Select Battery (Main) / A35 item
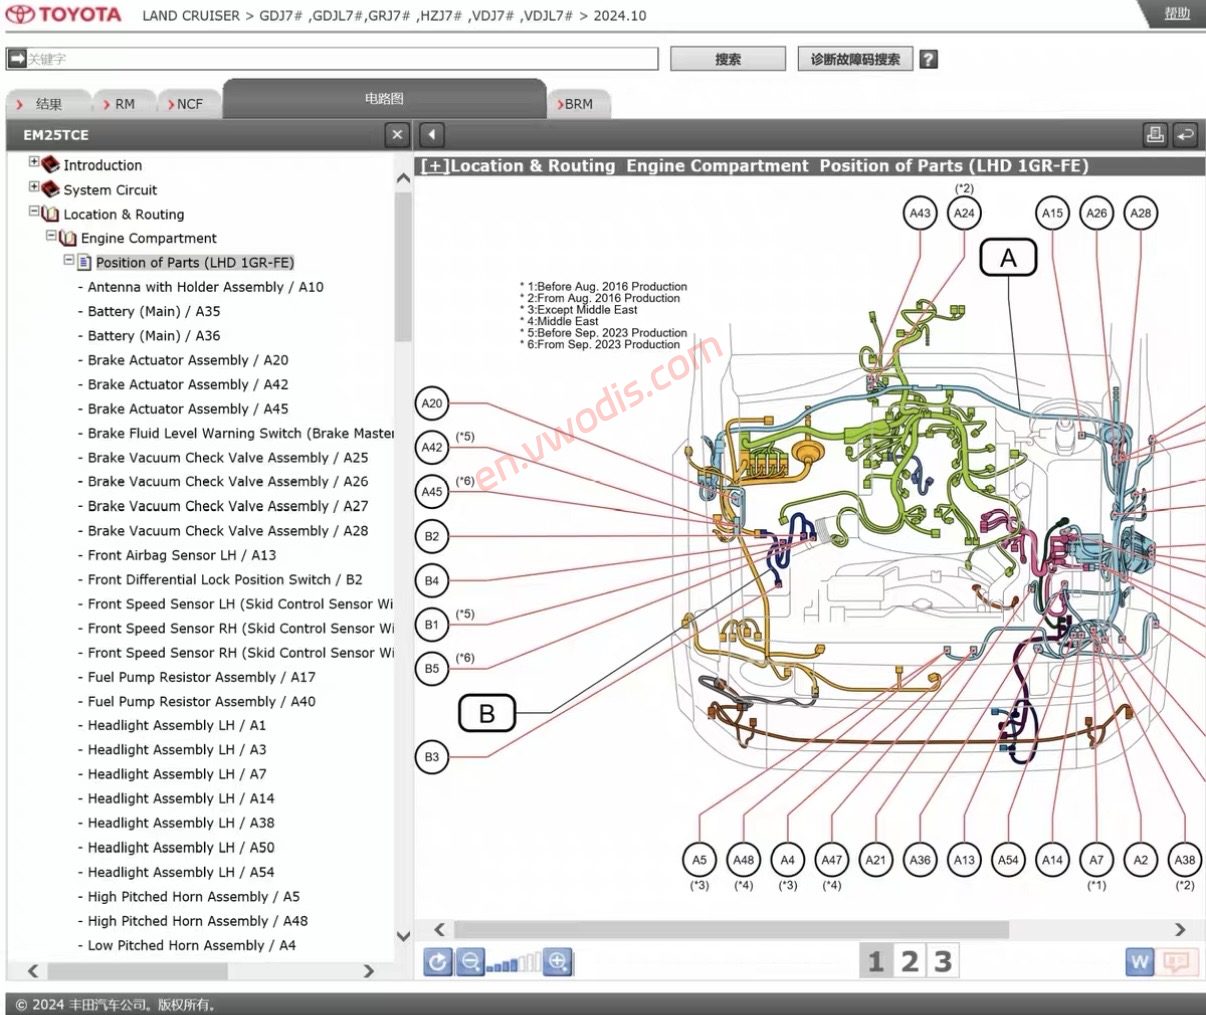This screenshot has width=1206, height=1015. pos(153,311)
